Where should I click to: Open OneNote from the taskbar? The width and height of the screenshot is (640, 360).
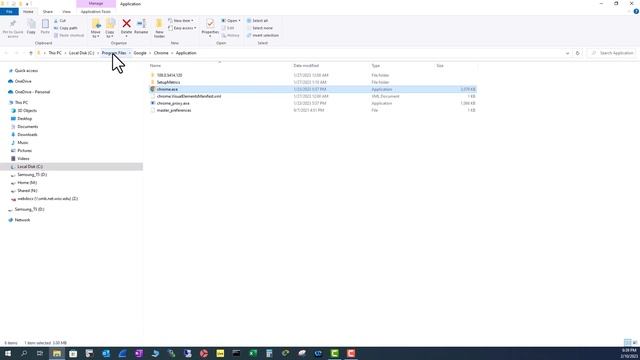[x=139, y=353]
